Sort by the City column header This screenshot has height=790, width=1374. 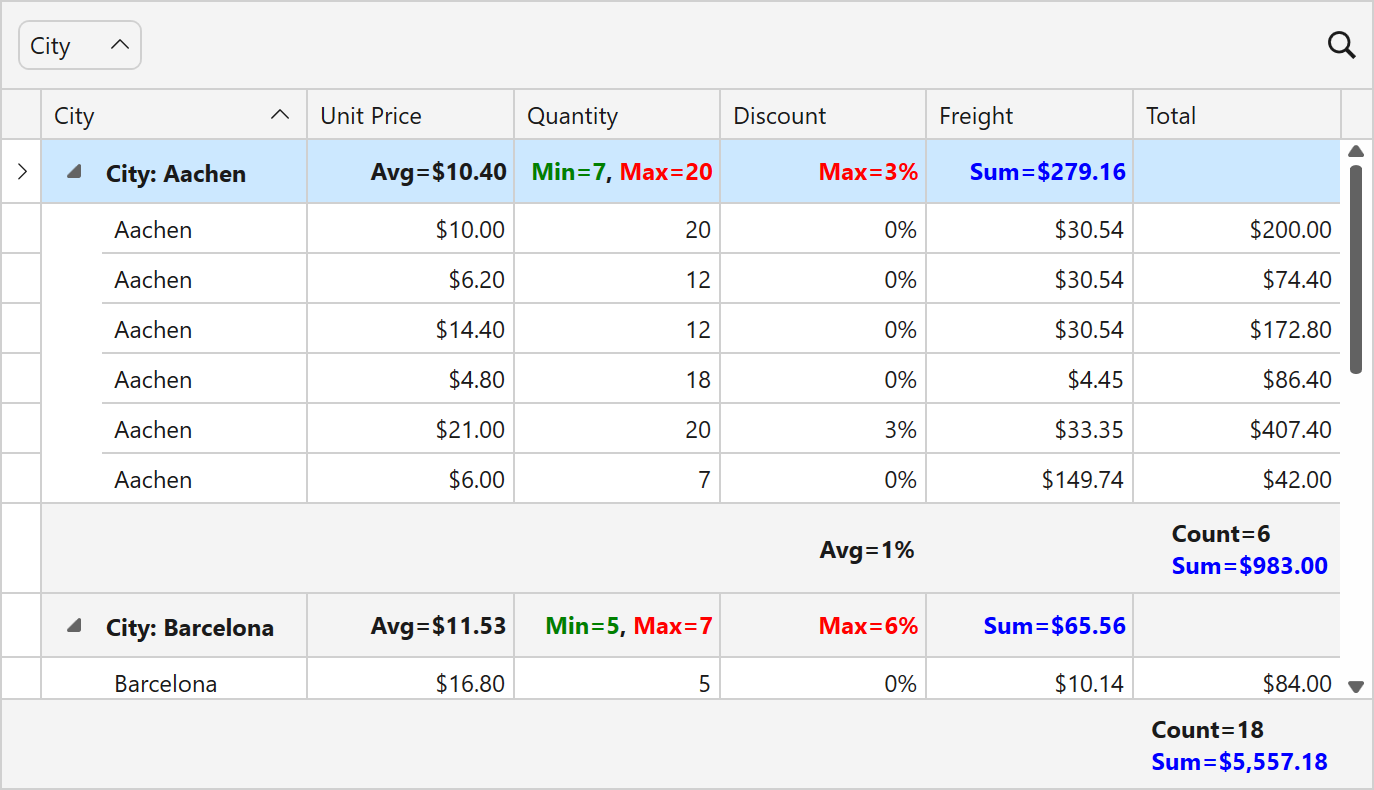[x=173, y=115]
